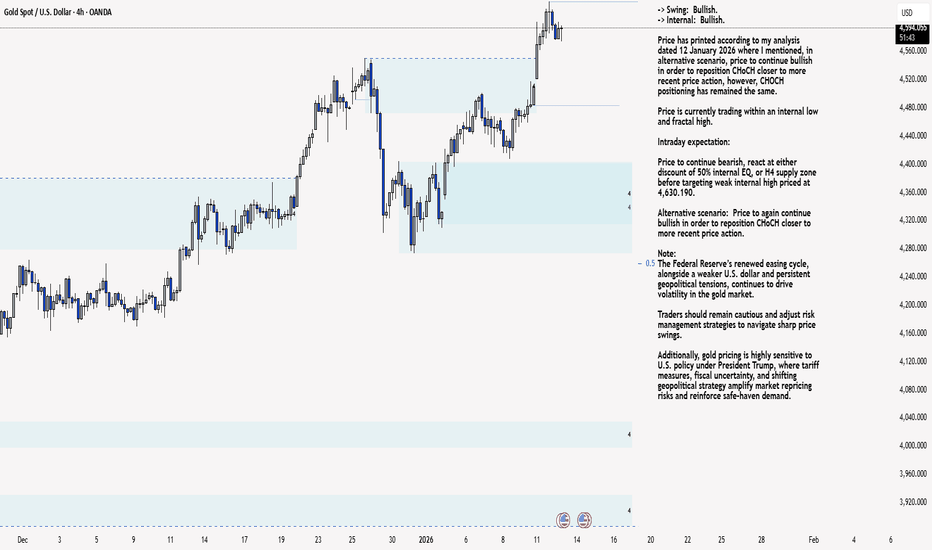Click the Dec label on the time axis
This screenshot has width=932, height=550.
[23, 539]
